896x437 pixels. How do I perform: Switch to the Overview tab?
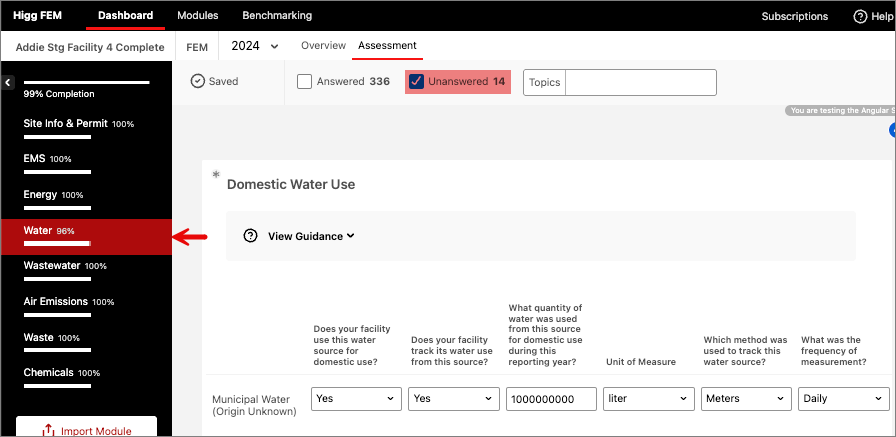(323, 46)
